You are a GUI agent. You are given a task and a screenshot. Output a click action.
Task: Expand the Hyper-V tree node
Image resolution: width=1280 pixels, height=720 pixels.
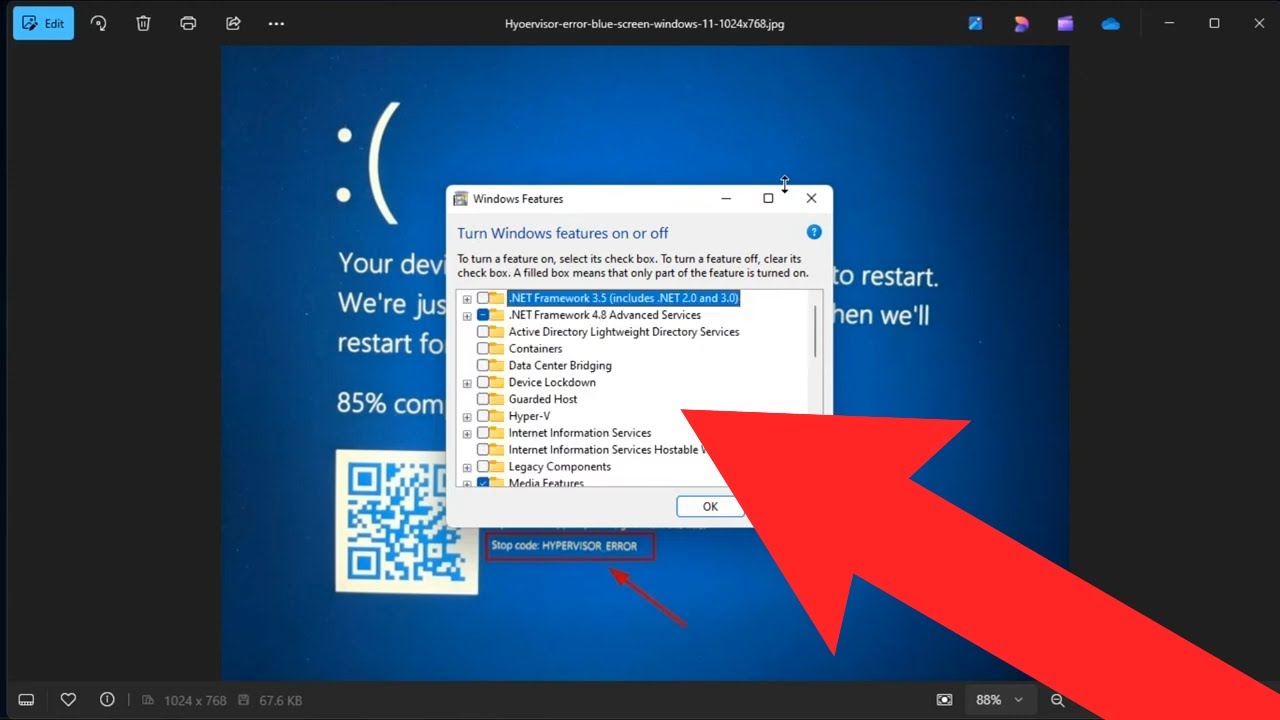tap(467, 417)
